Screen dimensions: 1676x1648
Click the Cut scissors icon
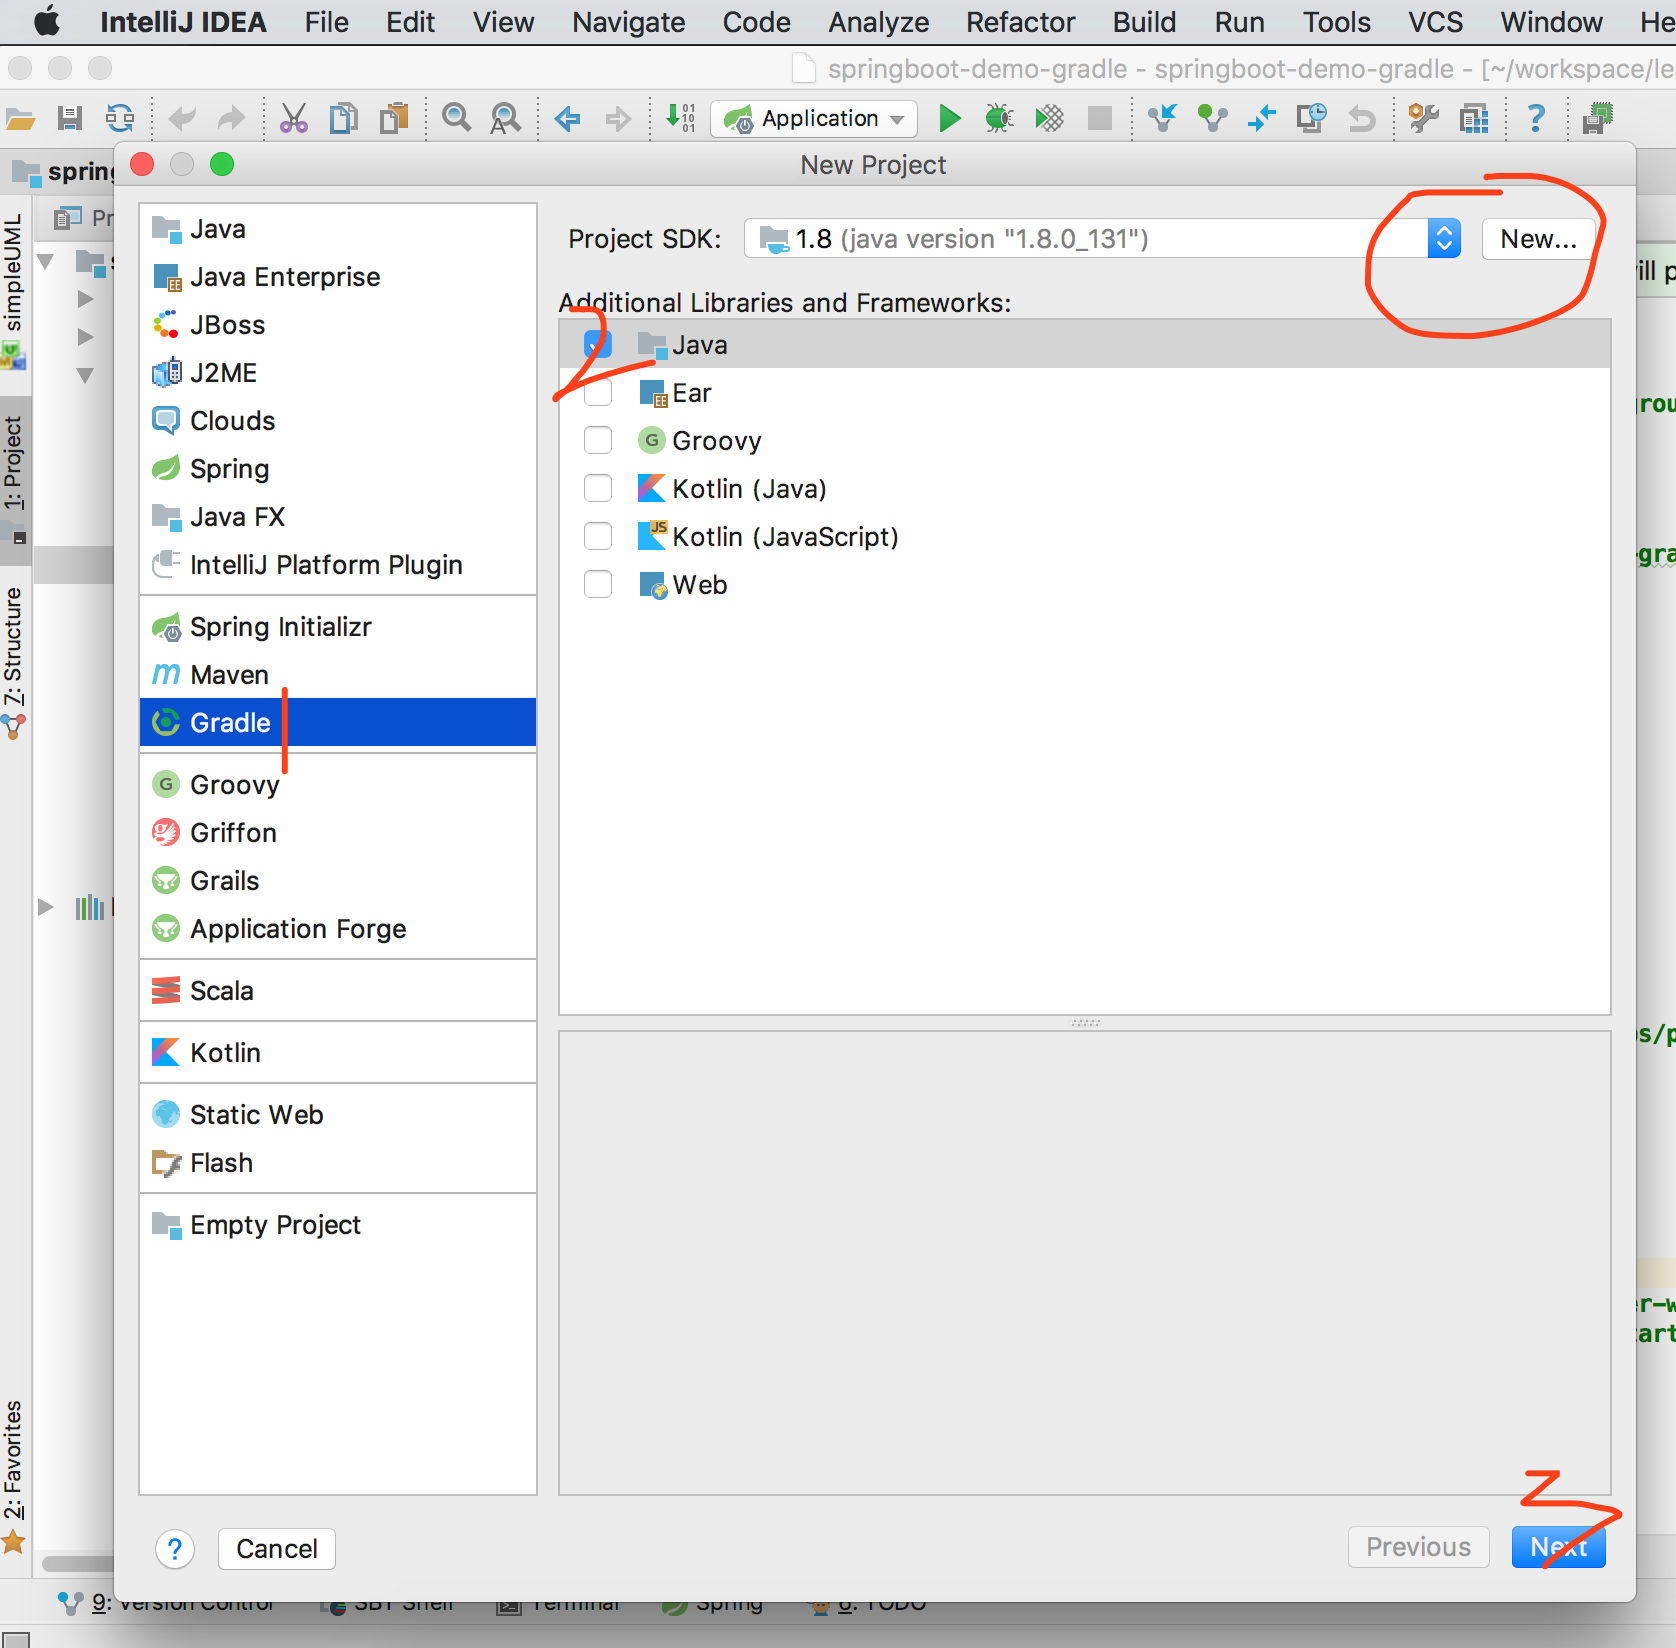click(294, 119)
